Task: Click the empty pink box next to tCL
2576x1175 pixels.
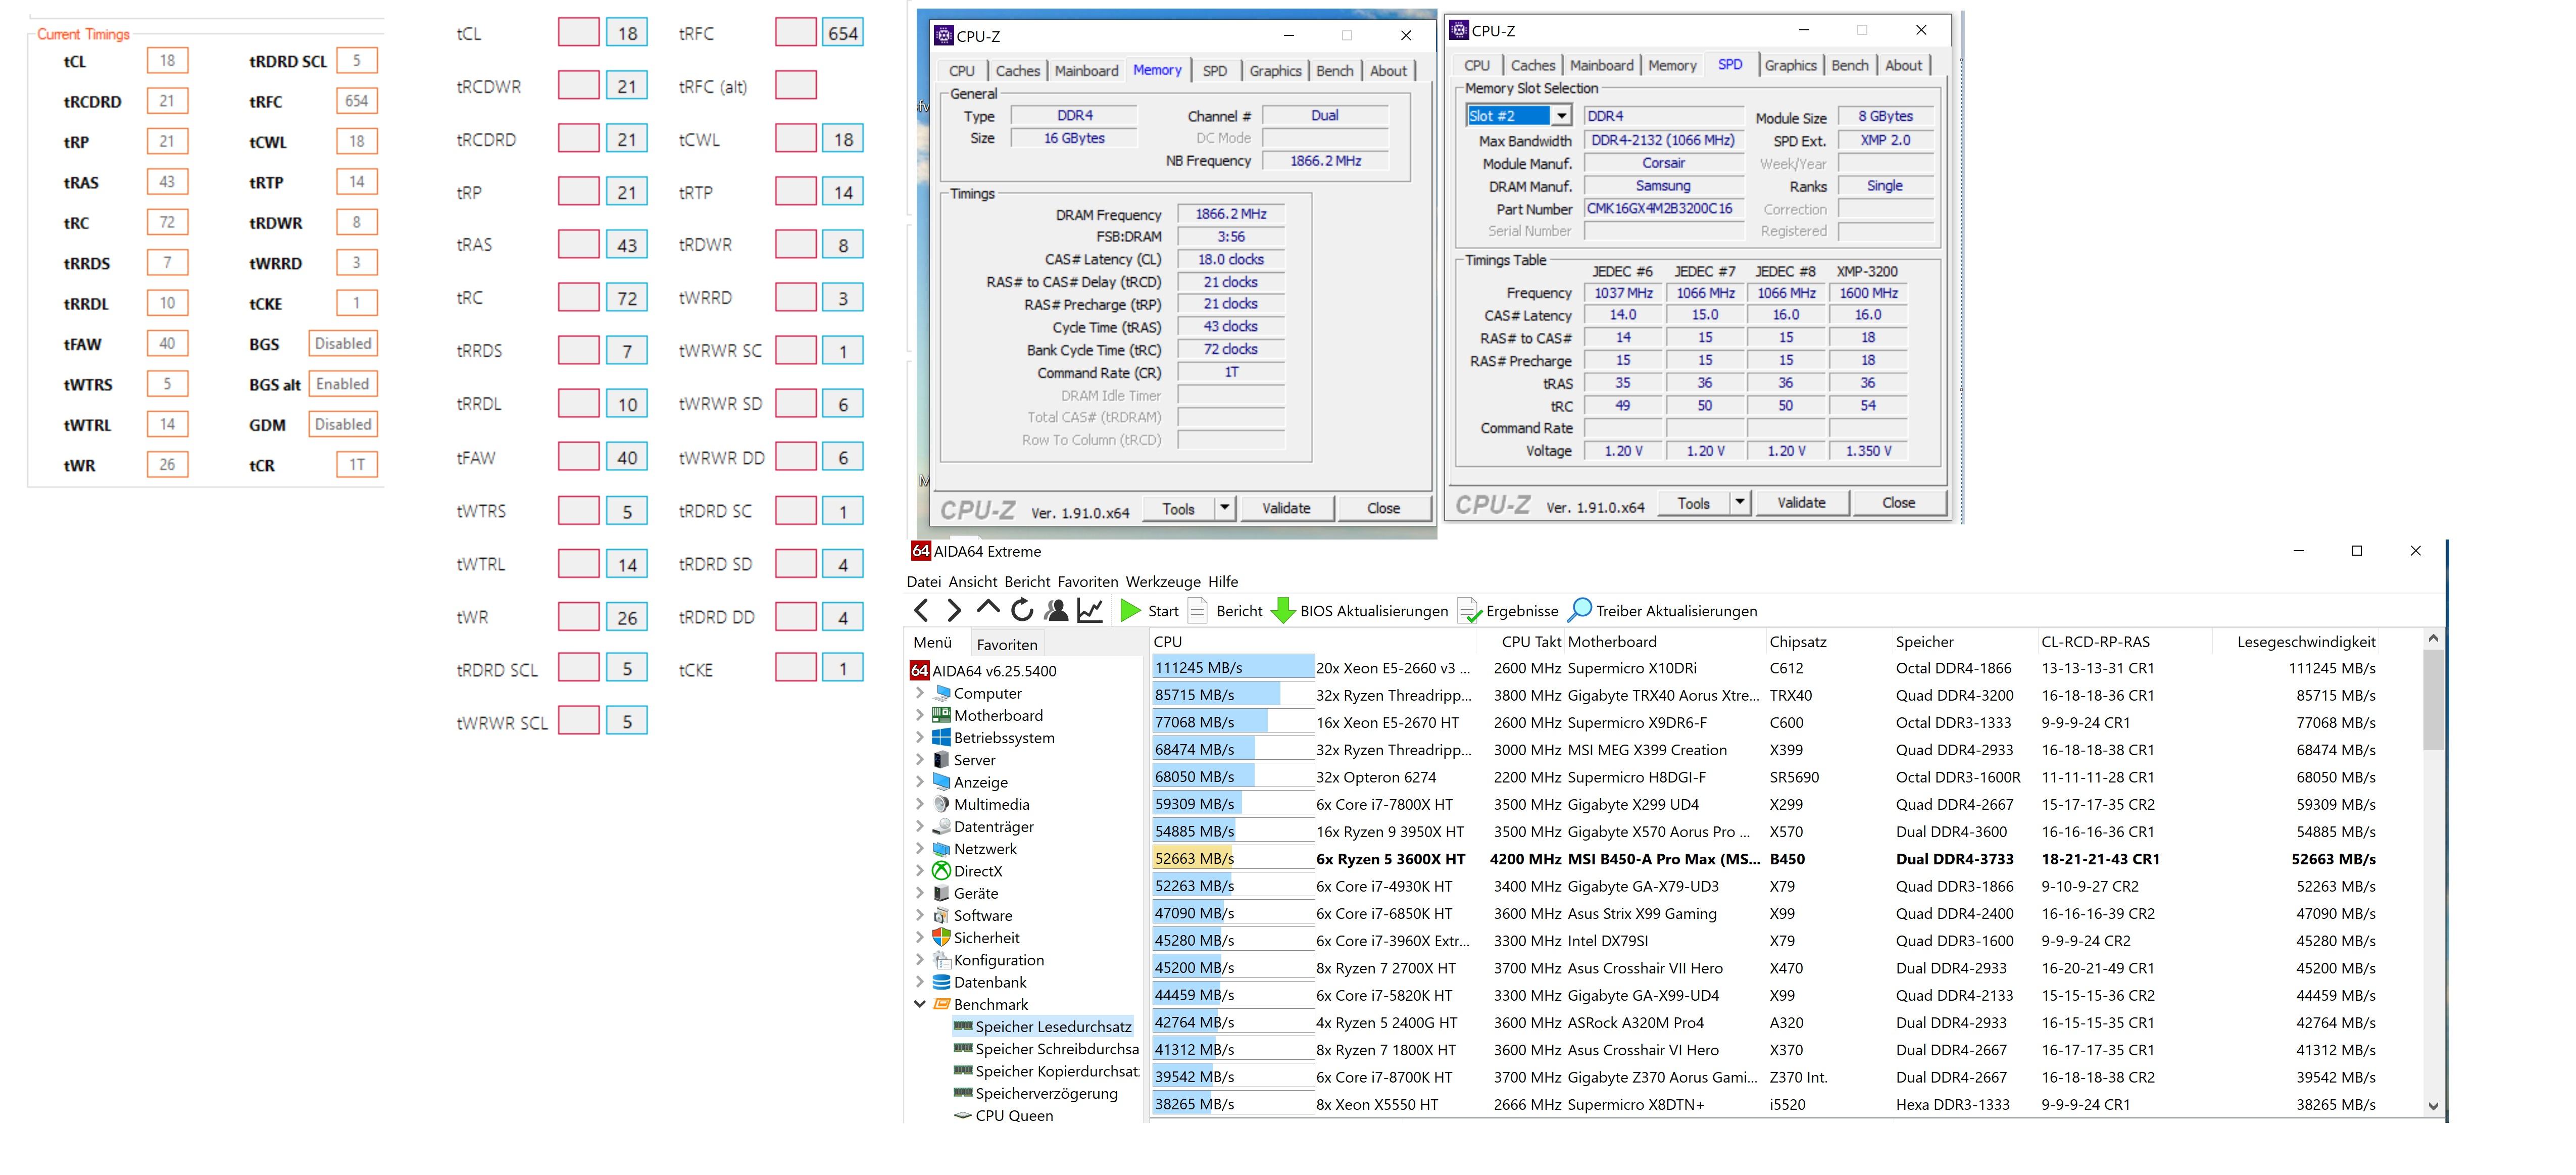Action: click(578, 32)
